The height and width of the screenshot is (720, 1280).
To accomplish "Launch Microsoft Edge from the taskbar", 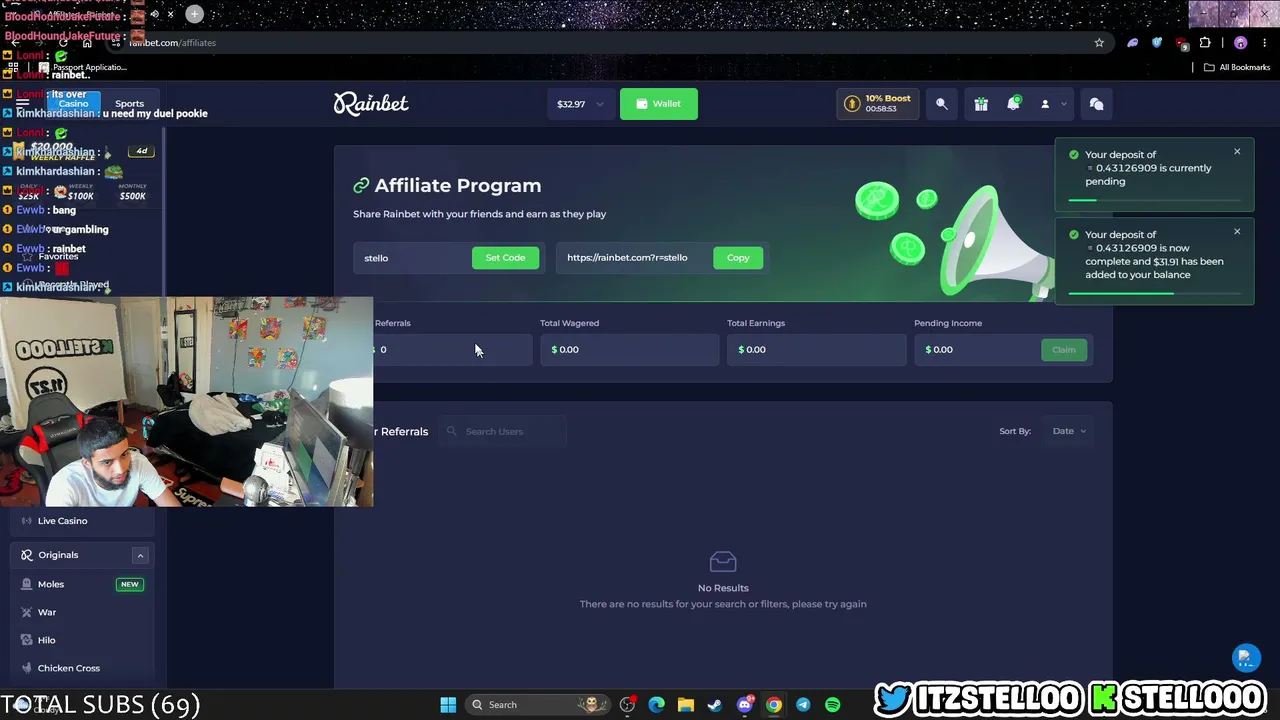I will pyautogui.click(x=656, y=705).
